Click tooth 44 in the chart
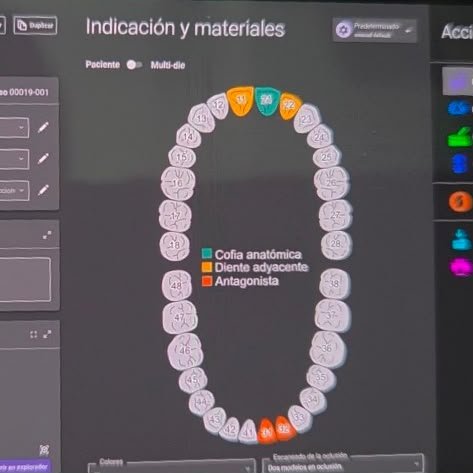 [201, 403]
